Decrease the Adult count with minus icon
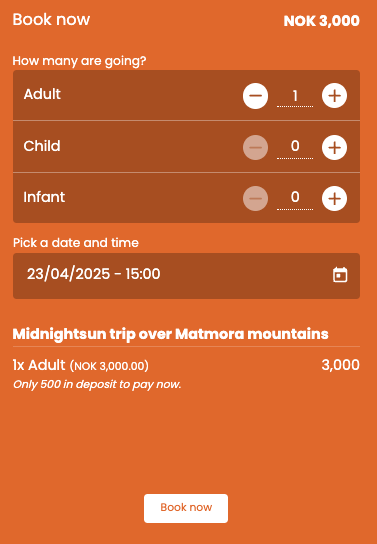377x544 pixels. point(255,96)
